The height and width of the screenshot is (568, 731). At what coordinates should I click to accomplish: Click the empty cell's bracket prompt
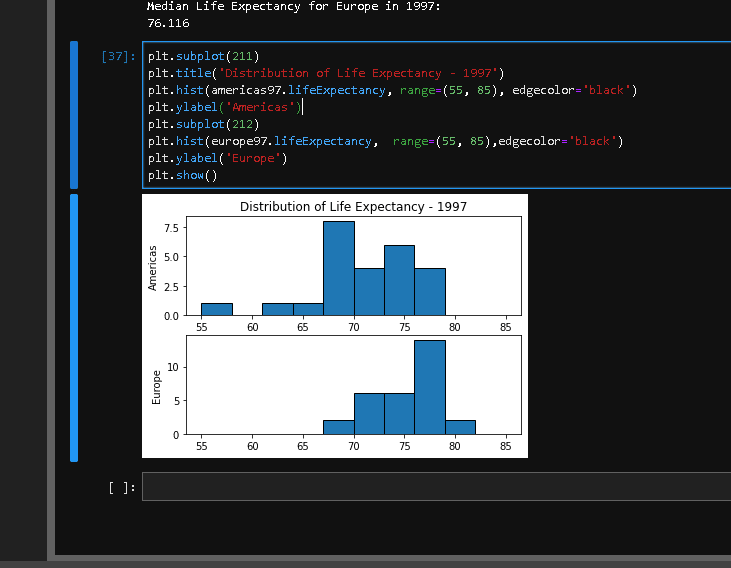122,488
